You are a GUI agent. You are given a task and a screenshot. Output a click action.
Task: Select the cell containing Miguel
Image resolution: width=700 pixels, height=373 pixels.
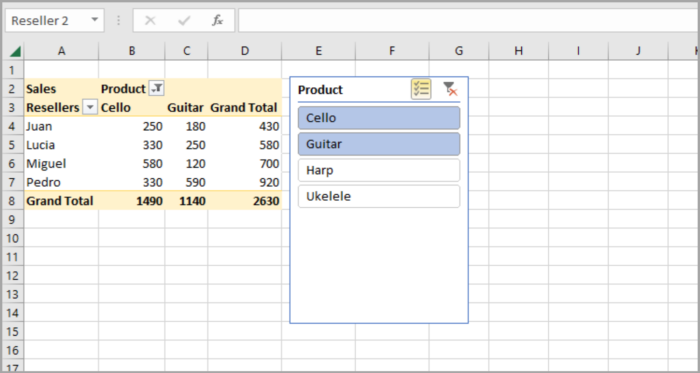point(62,164)
